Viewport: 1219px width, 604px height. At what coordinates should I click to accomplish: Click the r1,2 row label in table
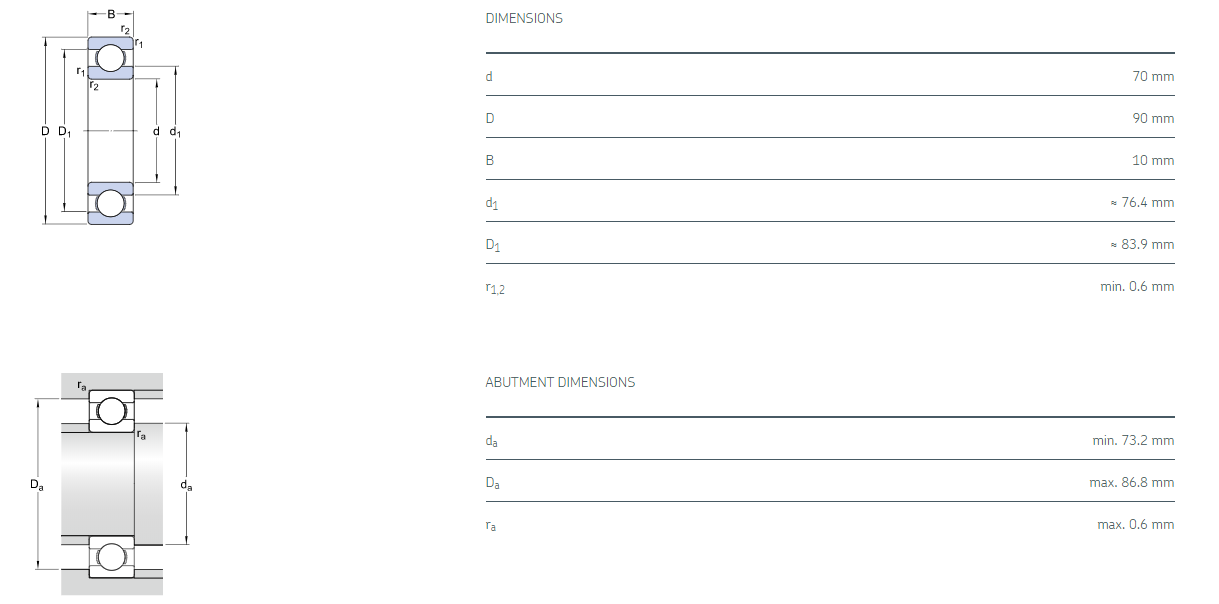click(495, 288)
